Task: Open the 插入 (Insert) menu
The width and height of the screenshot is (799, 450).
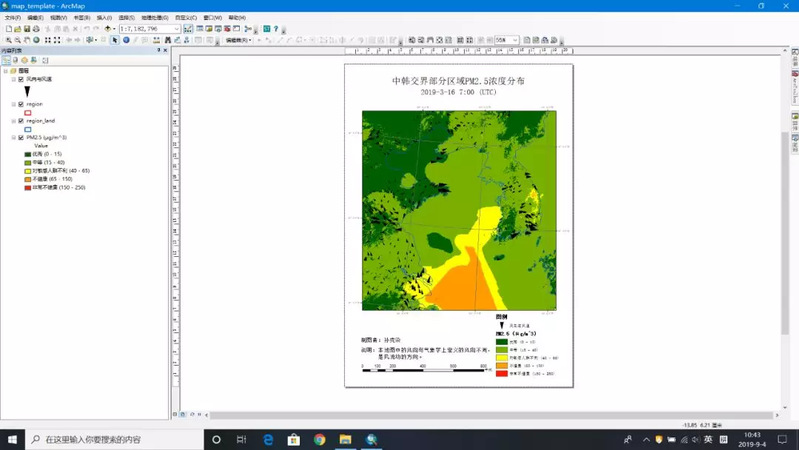Action: [104, 17]
